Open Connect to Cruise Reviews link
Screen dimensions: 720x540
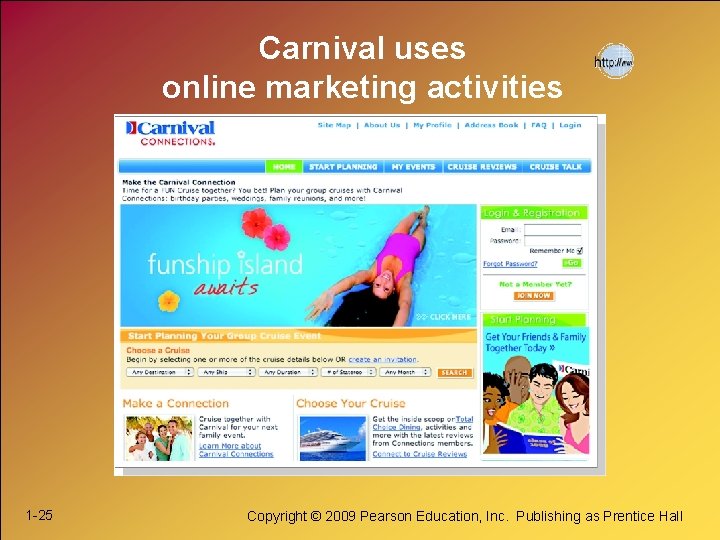420,454
